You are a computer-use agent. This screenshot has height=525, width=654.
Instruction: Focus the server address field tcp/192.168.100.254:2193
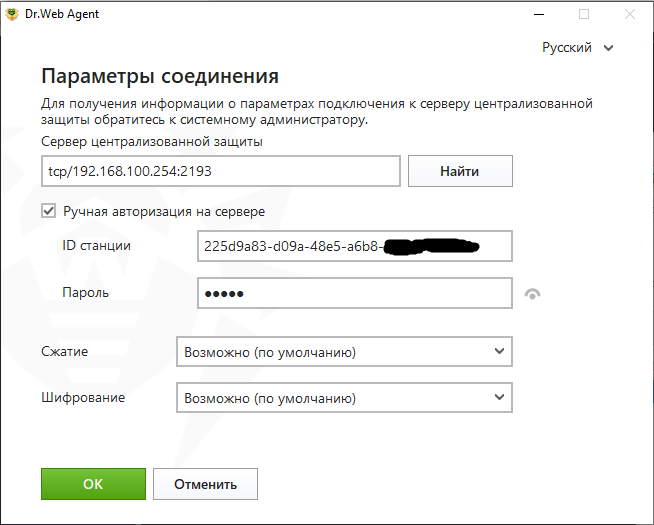pos(221,171)
